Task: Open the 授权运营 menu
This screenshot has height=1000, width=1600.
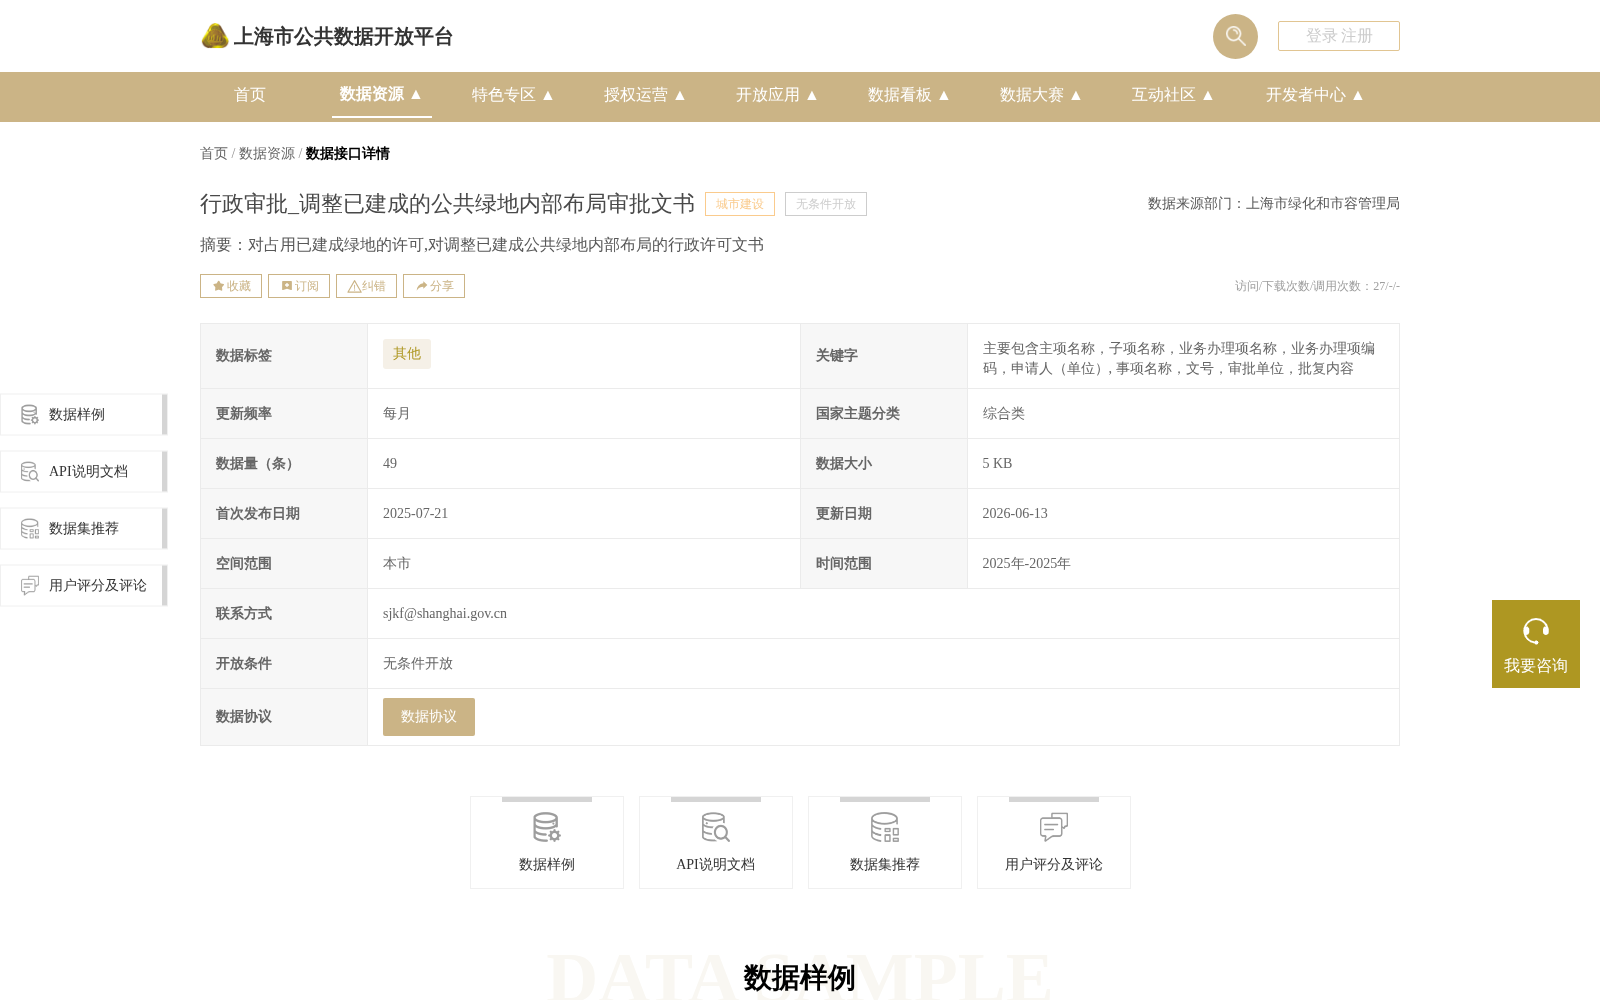Action: [x=645, y=95]
